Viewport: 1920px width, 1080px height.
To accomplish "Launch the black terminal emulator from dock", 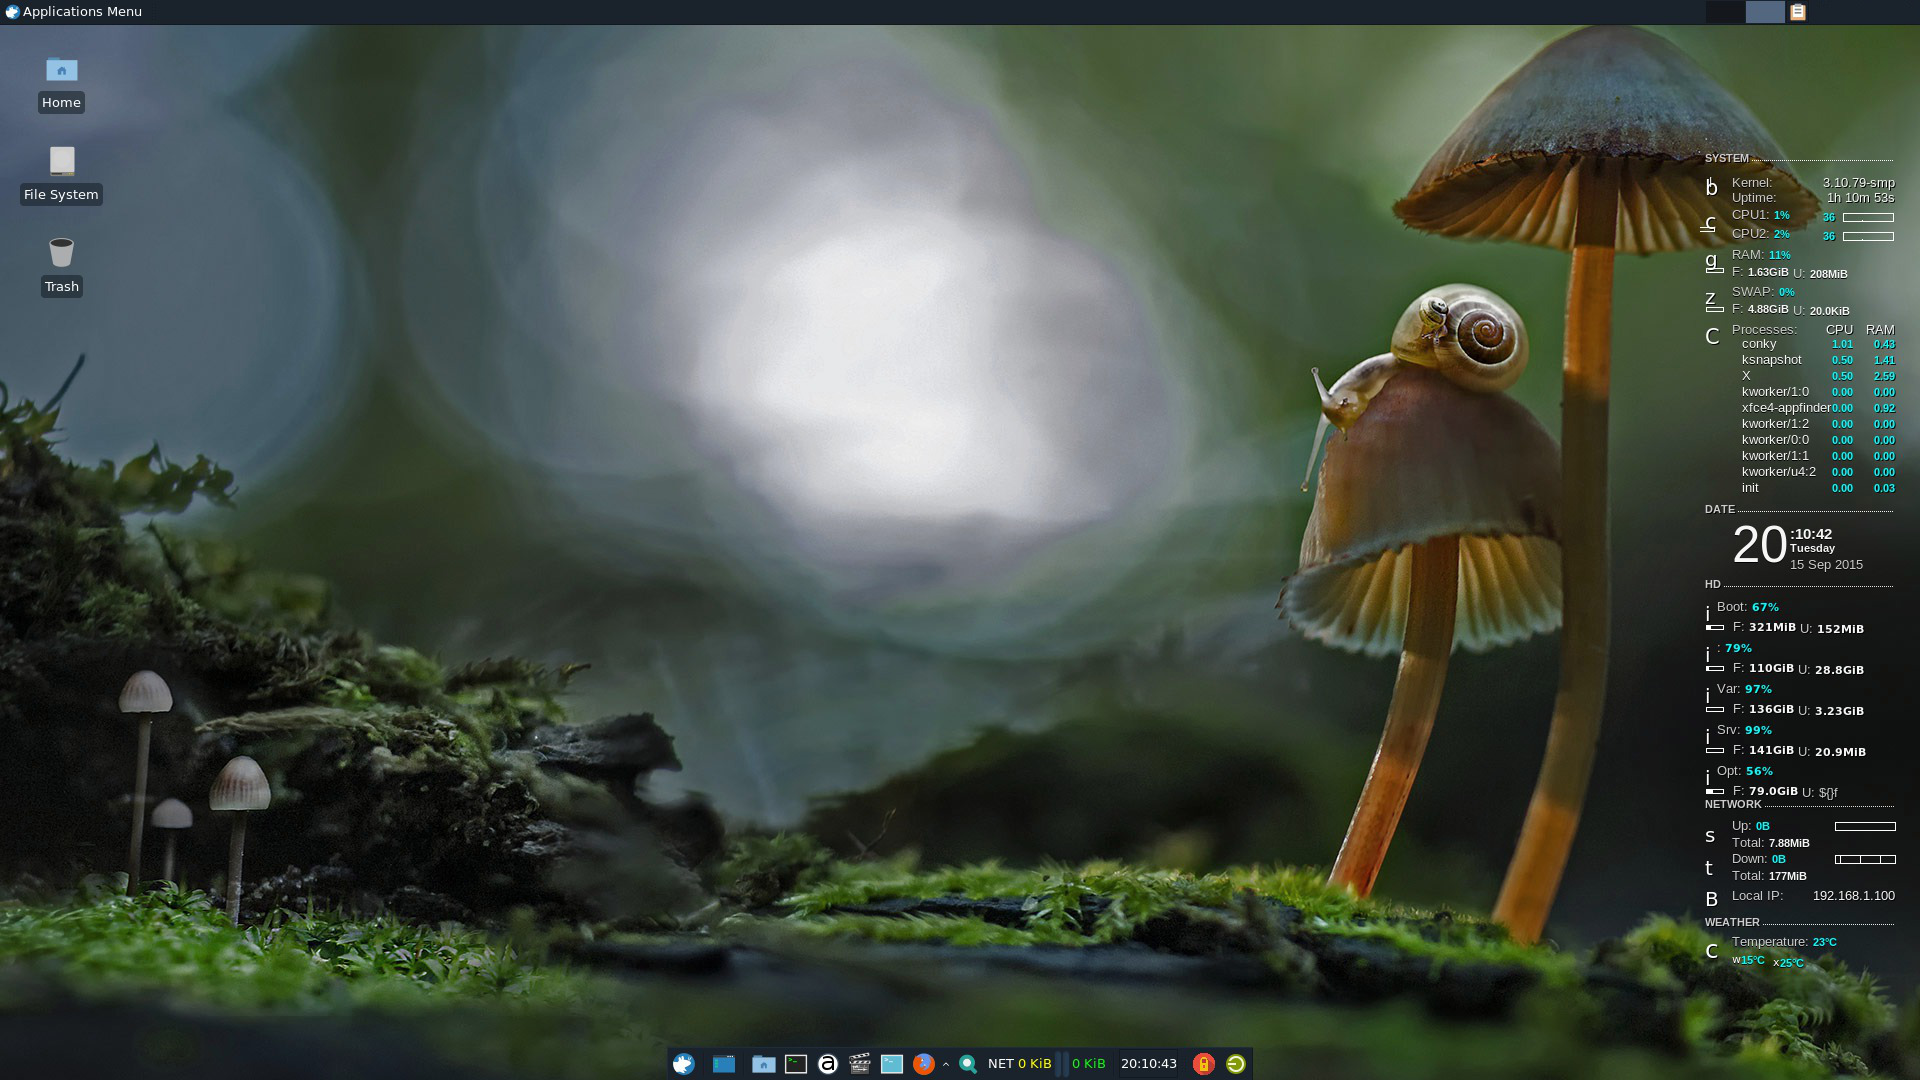I will click(796, 1064).
